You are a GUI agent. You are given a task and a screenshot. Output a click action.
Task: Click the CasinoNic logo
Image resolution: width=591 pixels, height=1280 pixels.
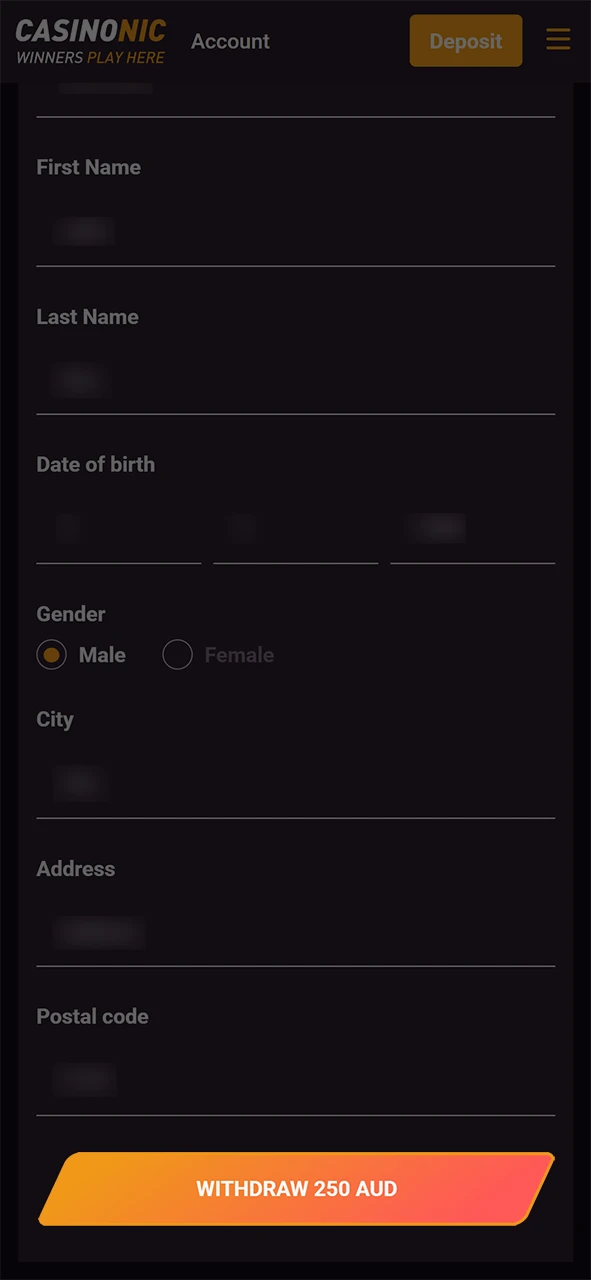[90, 32]
